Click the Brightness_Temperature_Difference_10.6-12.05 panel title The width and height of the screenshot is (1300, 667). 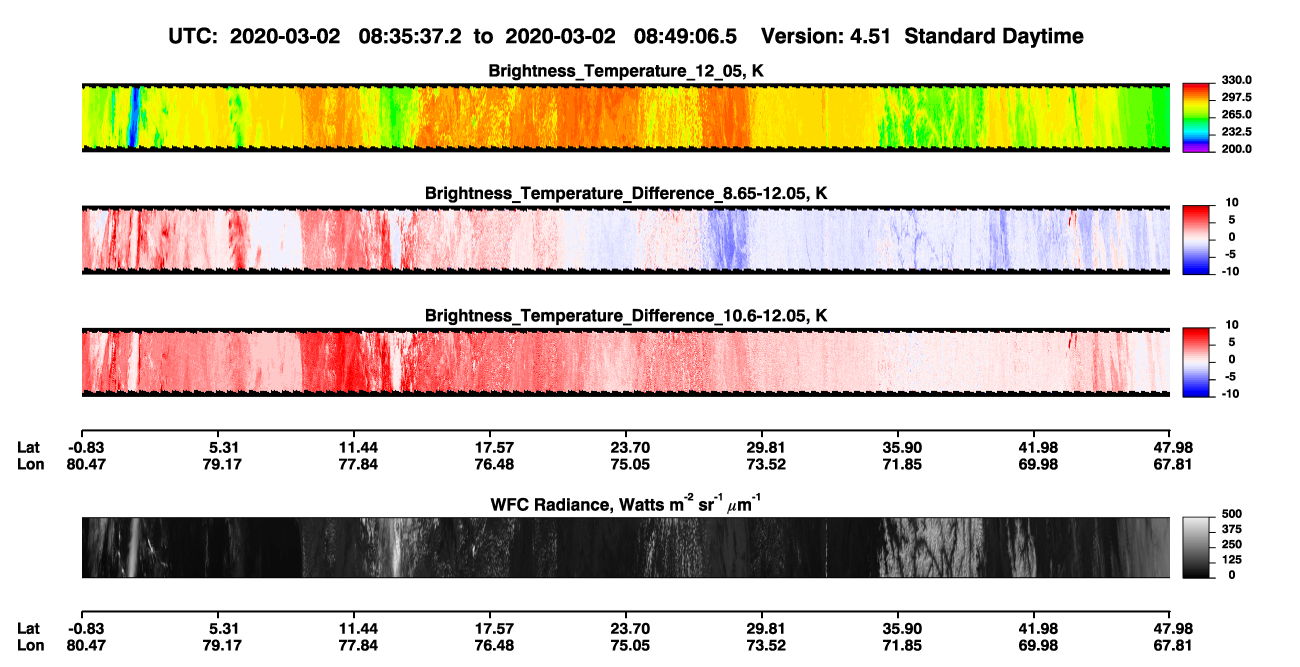tap(626, 316)
